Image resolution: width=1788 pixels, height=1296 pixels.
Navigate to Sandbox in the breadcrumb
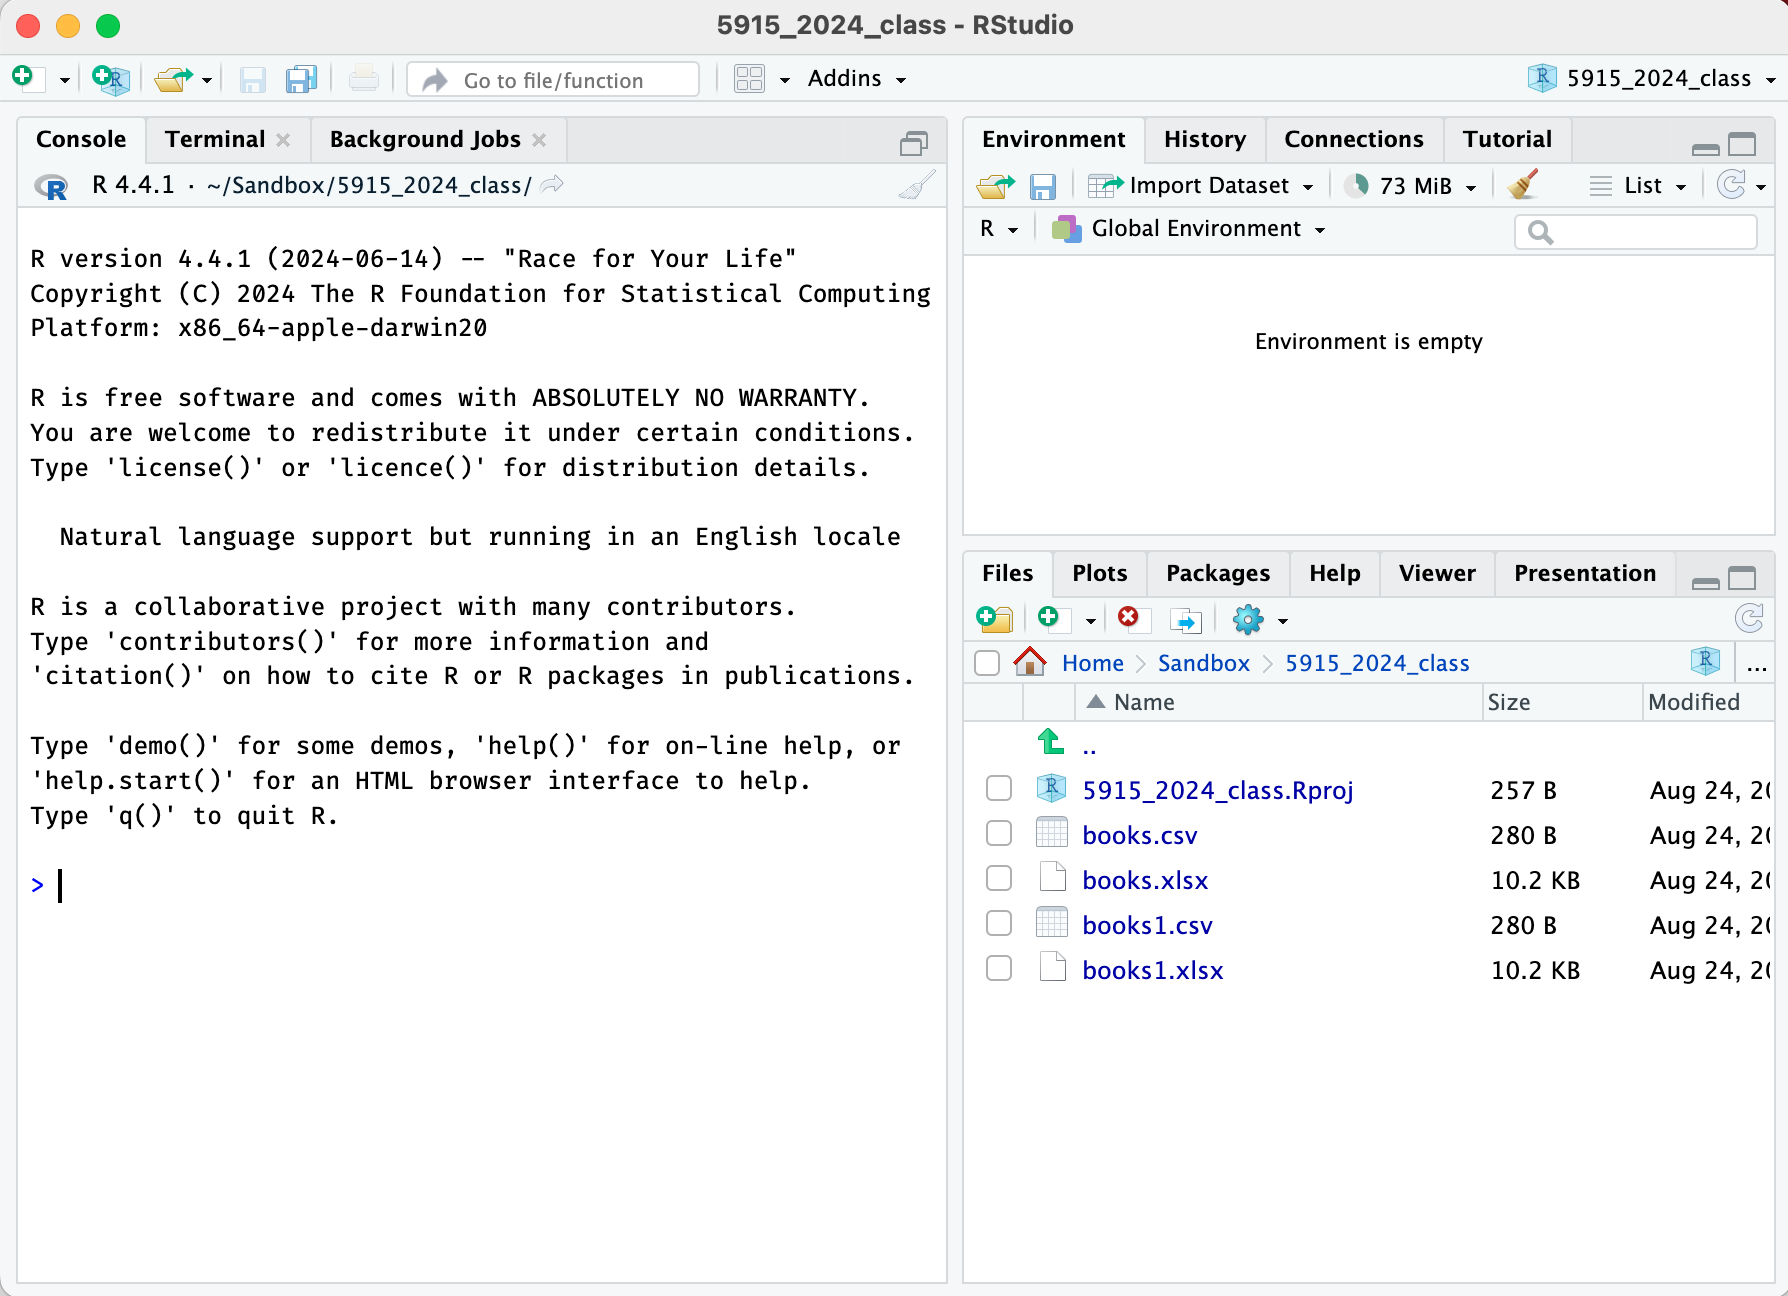click(1204, 663)
